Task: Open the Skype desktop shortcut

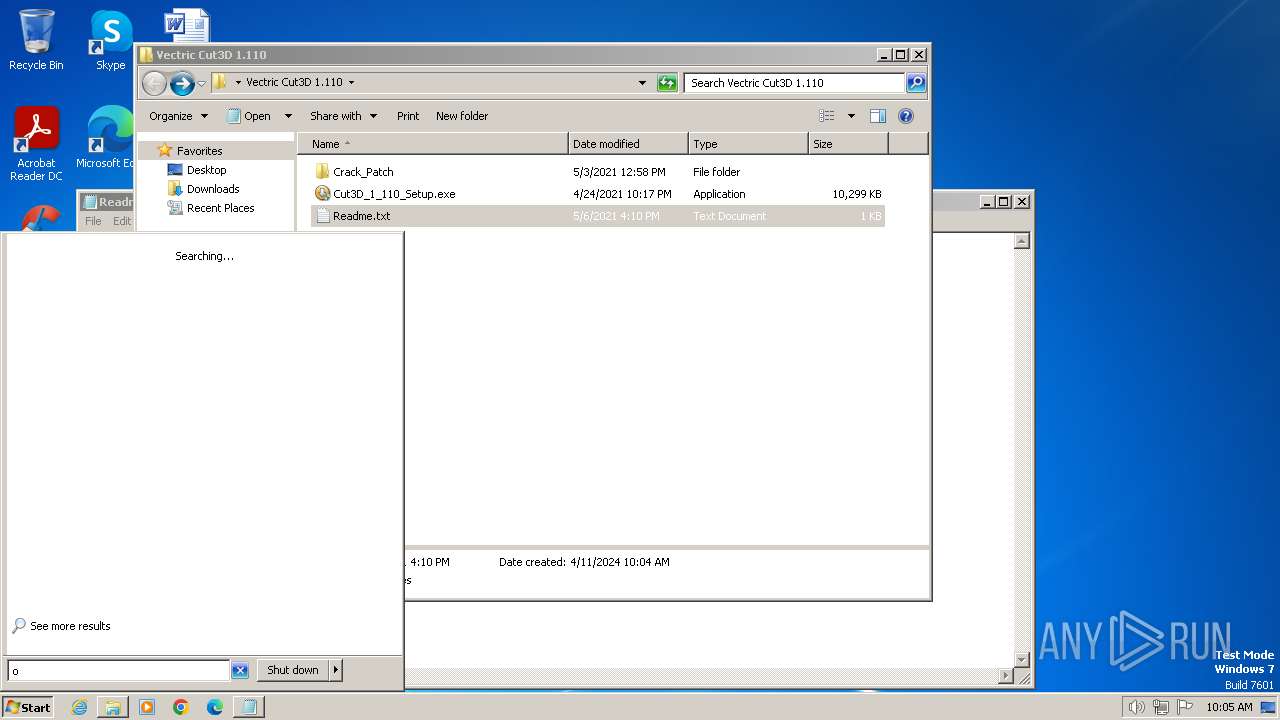Action: (110, 40)
